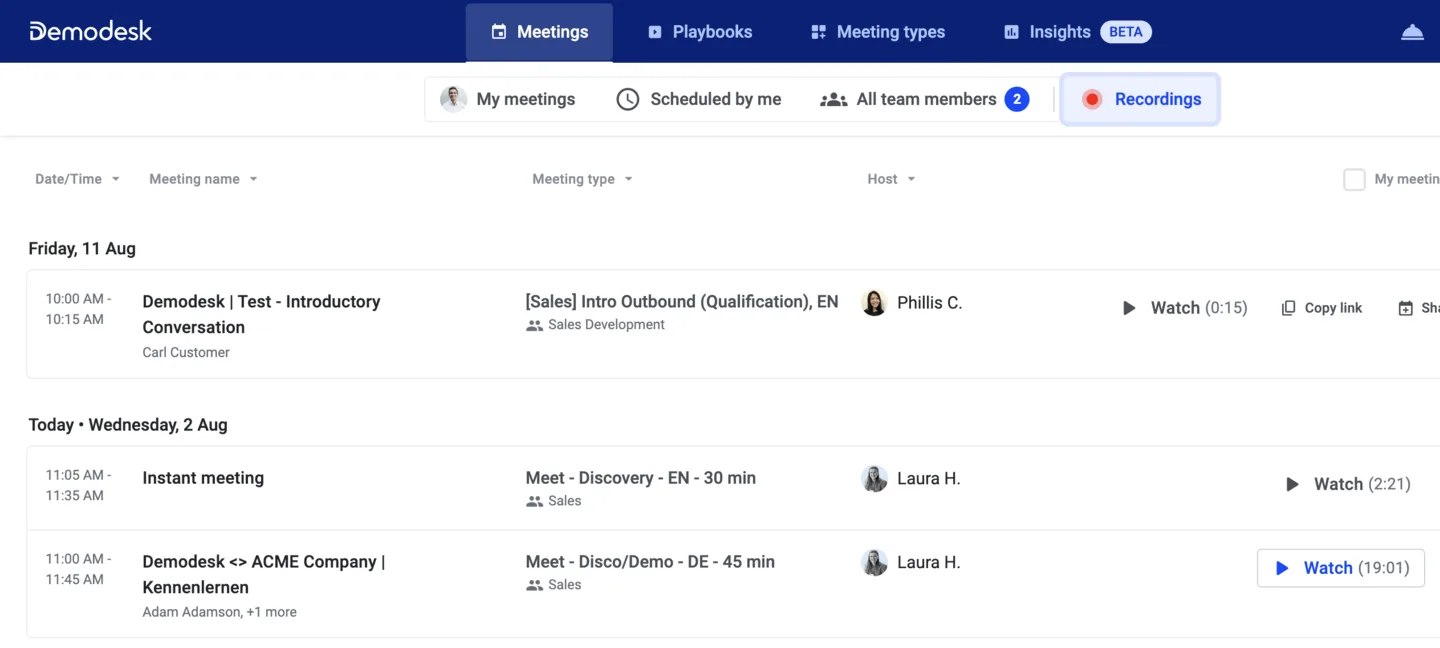
Task: Click the red record icon in Recordings
Action: click(1092, 99)
